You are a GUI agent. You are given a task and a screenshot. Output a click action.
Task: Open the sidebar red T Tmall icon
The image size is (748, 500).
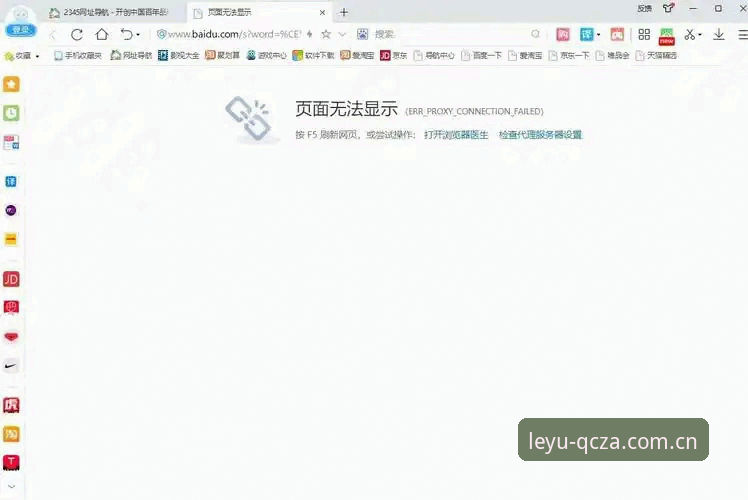click(x=11, y=462)
